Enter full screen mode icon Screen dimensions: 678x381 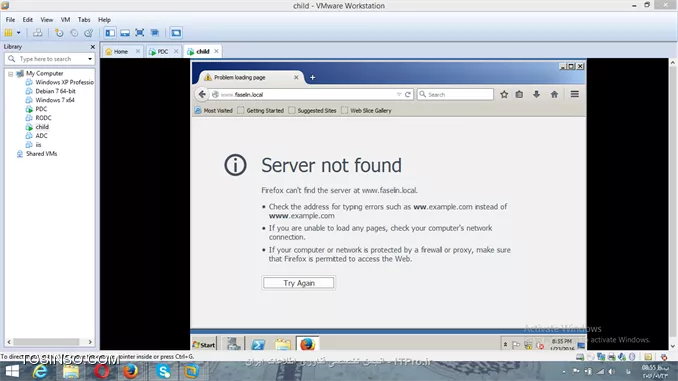click(x=140, y=32)
